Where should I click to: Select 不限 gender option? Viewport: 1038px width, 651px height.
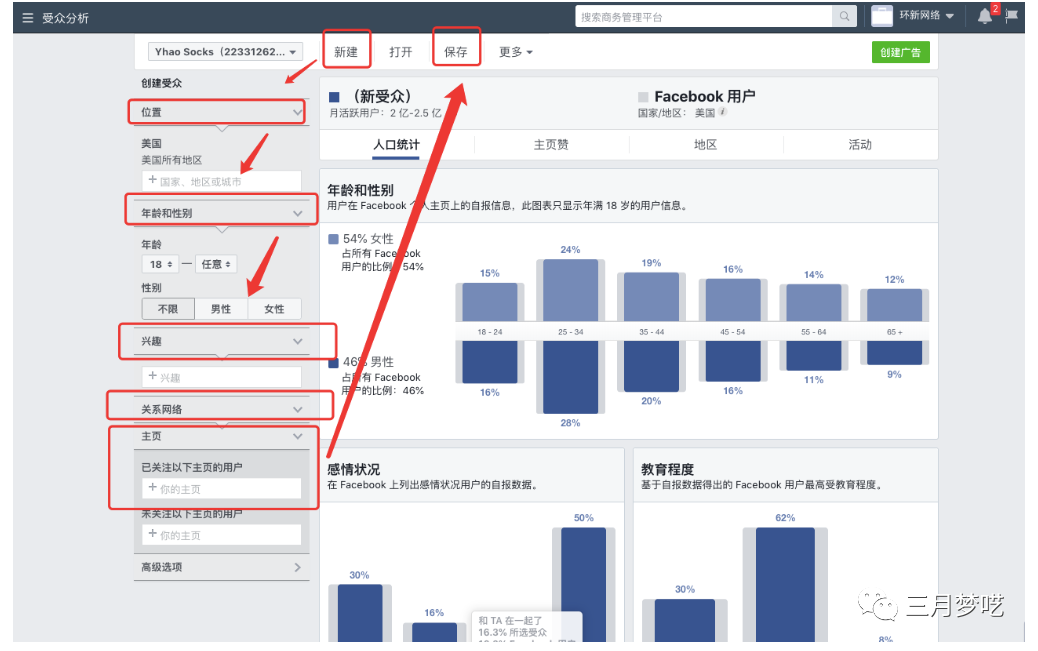168,309
